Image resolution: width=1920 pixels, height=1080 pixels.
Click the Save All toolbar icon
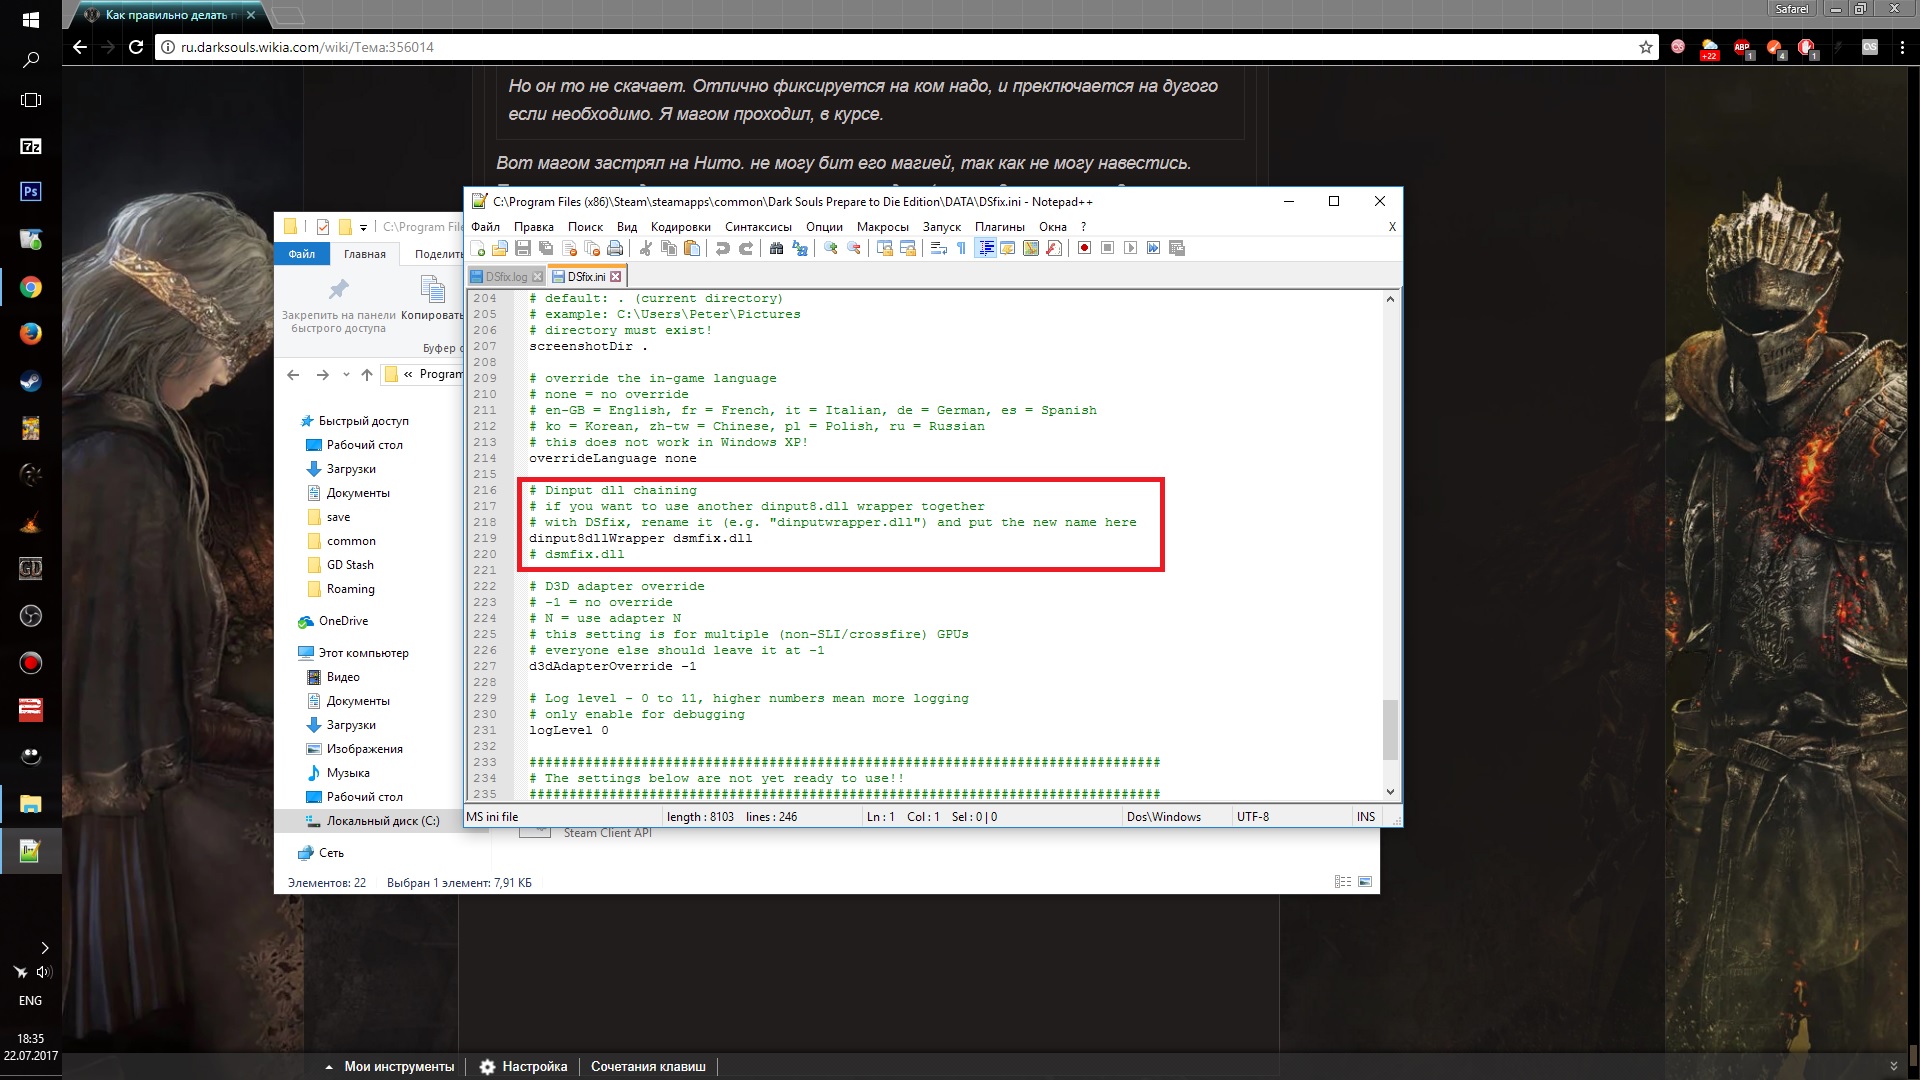(x=546, y=248)
